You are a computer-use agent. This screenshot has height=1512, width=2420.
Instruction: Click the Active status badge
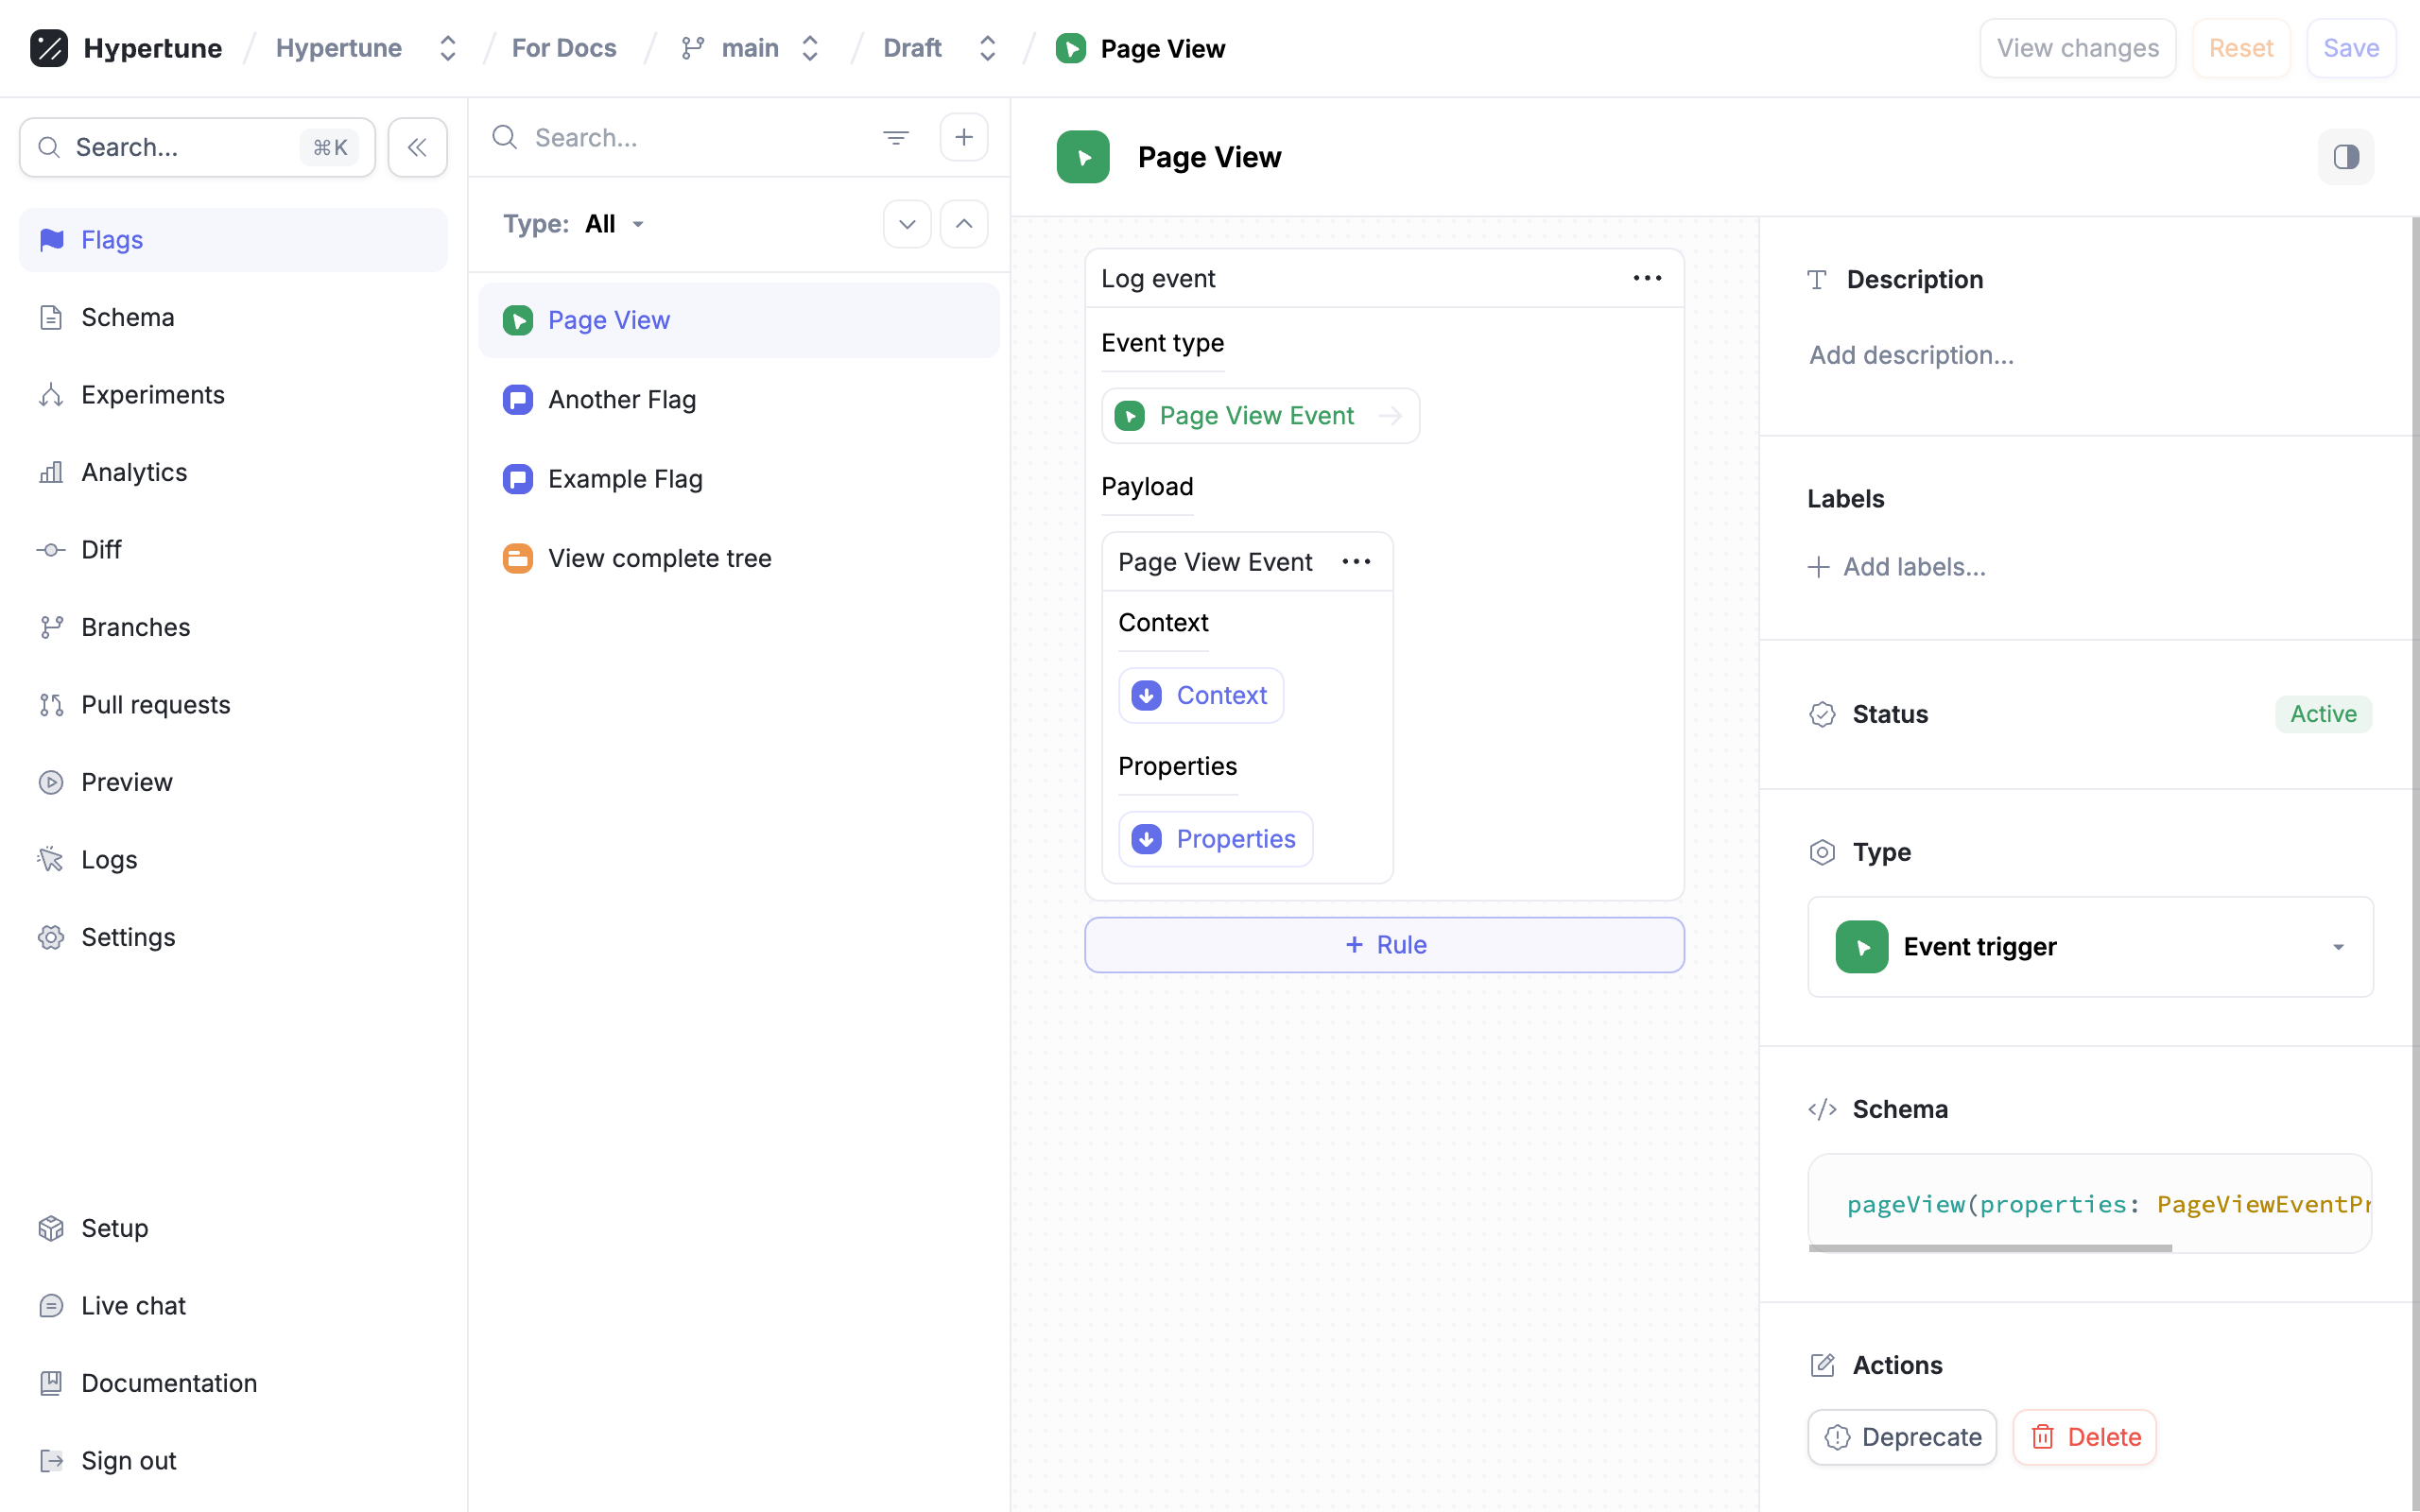[x=2322, y=714]
